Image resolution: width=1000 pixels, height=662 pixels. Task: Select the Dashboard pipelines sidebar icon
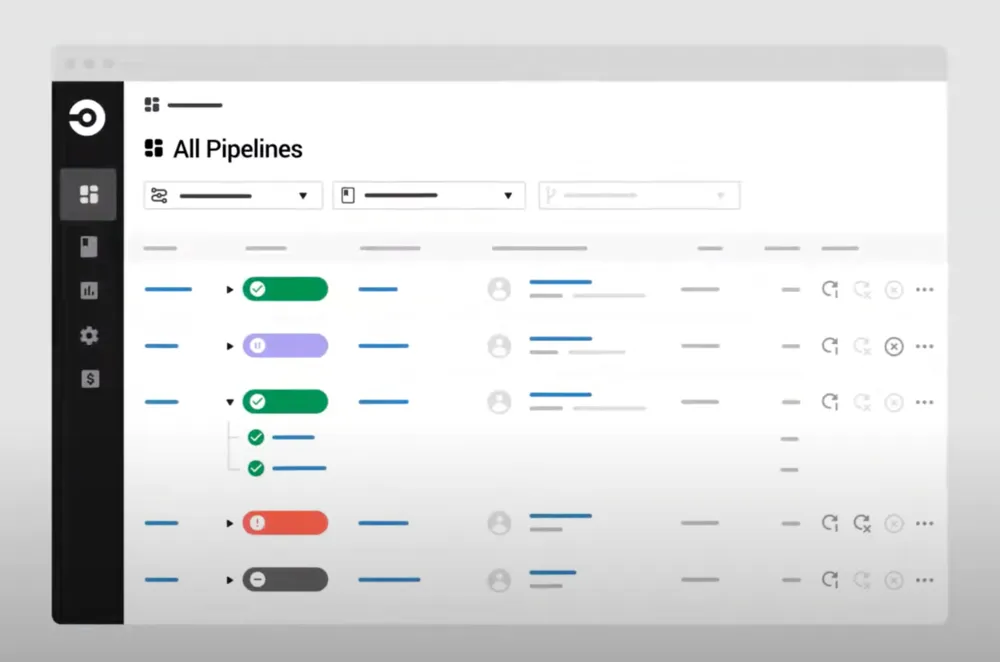tap(89, 194)
